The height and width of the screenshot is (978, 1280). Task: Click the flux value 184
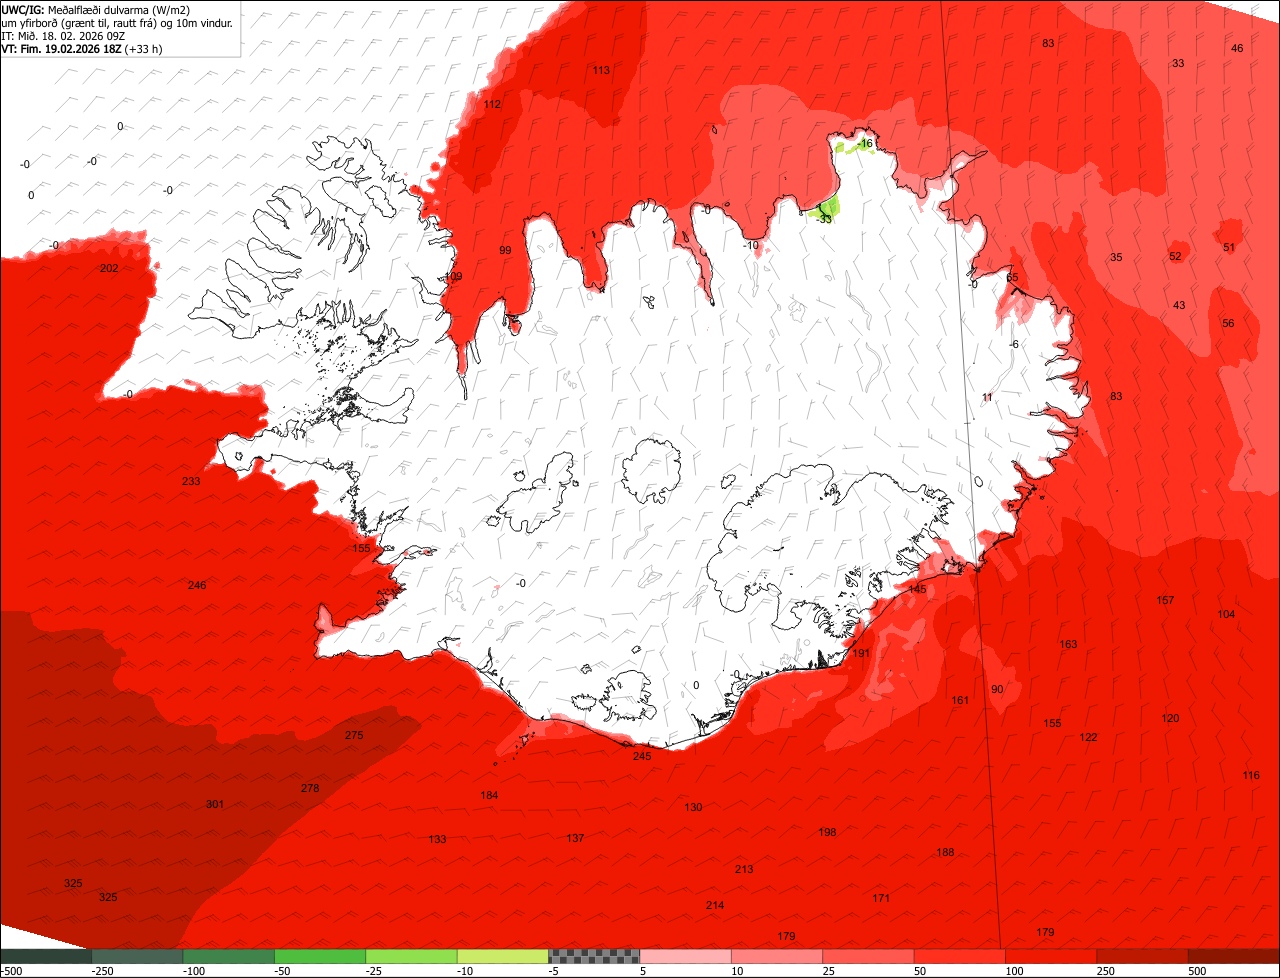pos(489,795)
